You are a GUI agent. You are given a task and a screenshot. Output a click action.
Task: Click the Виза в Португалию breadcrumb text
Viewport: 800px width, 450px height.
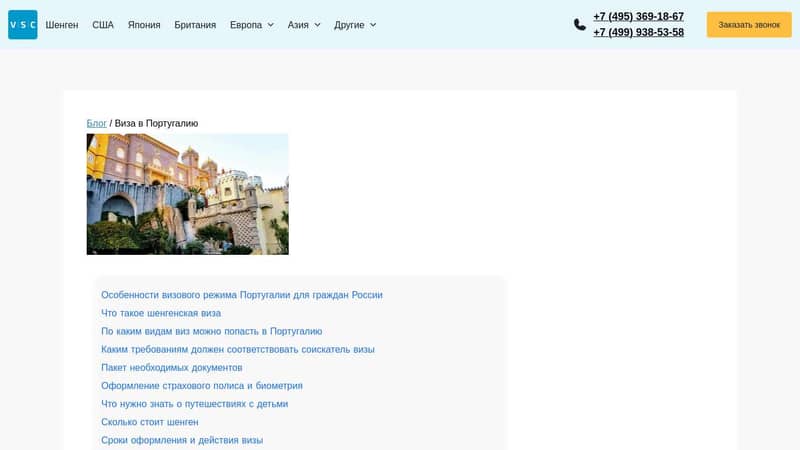[156, 123]
